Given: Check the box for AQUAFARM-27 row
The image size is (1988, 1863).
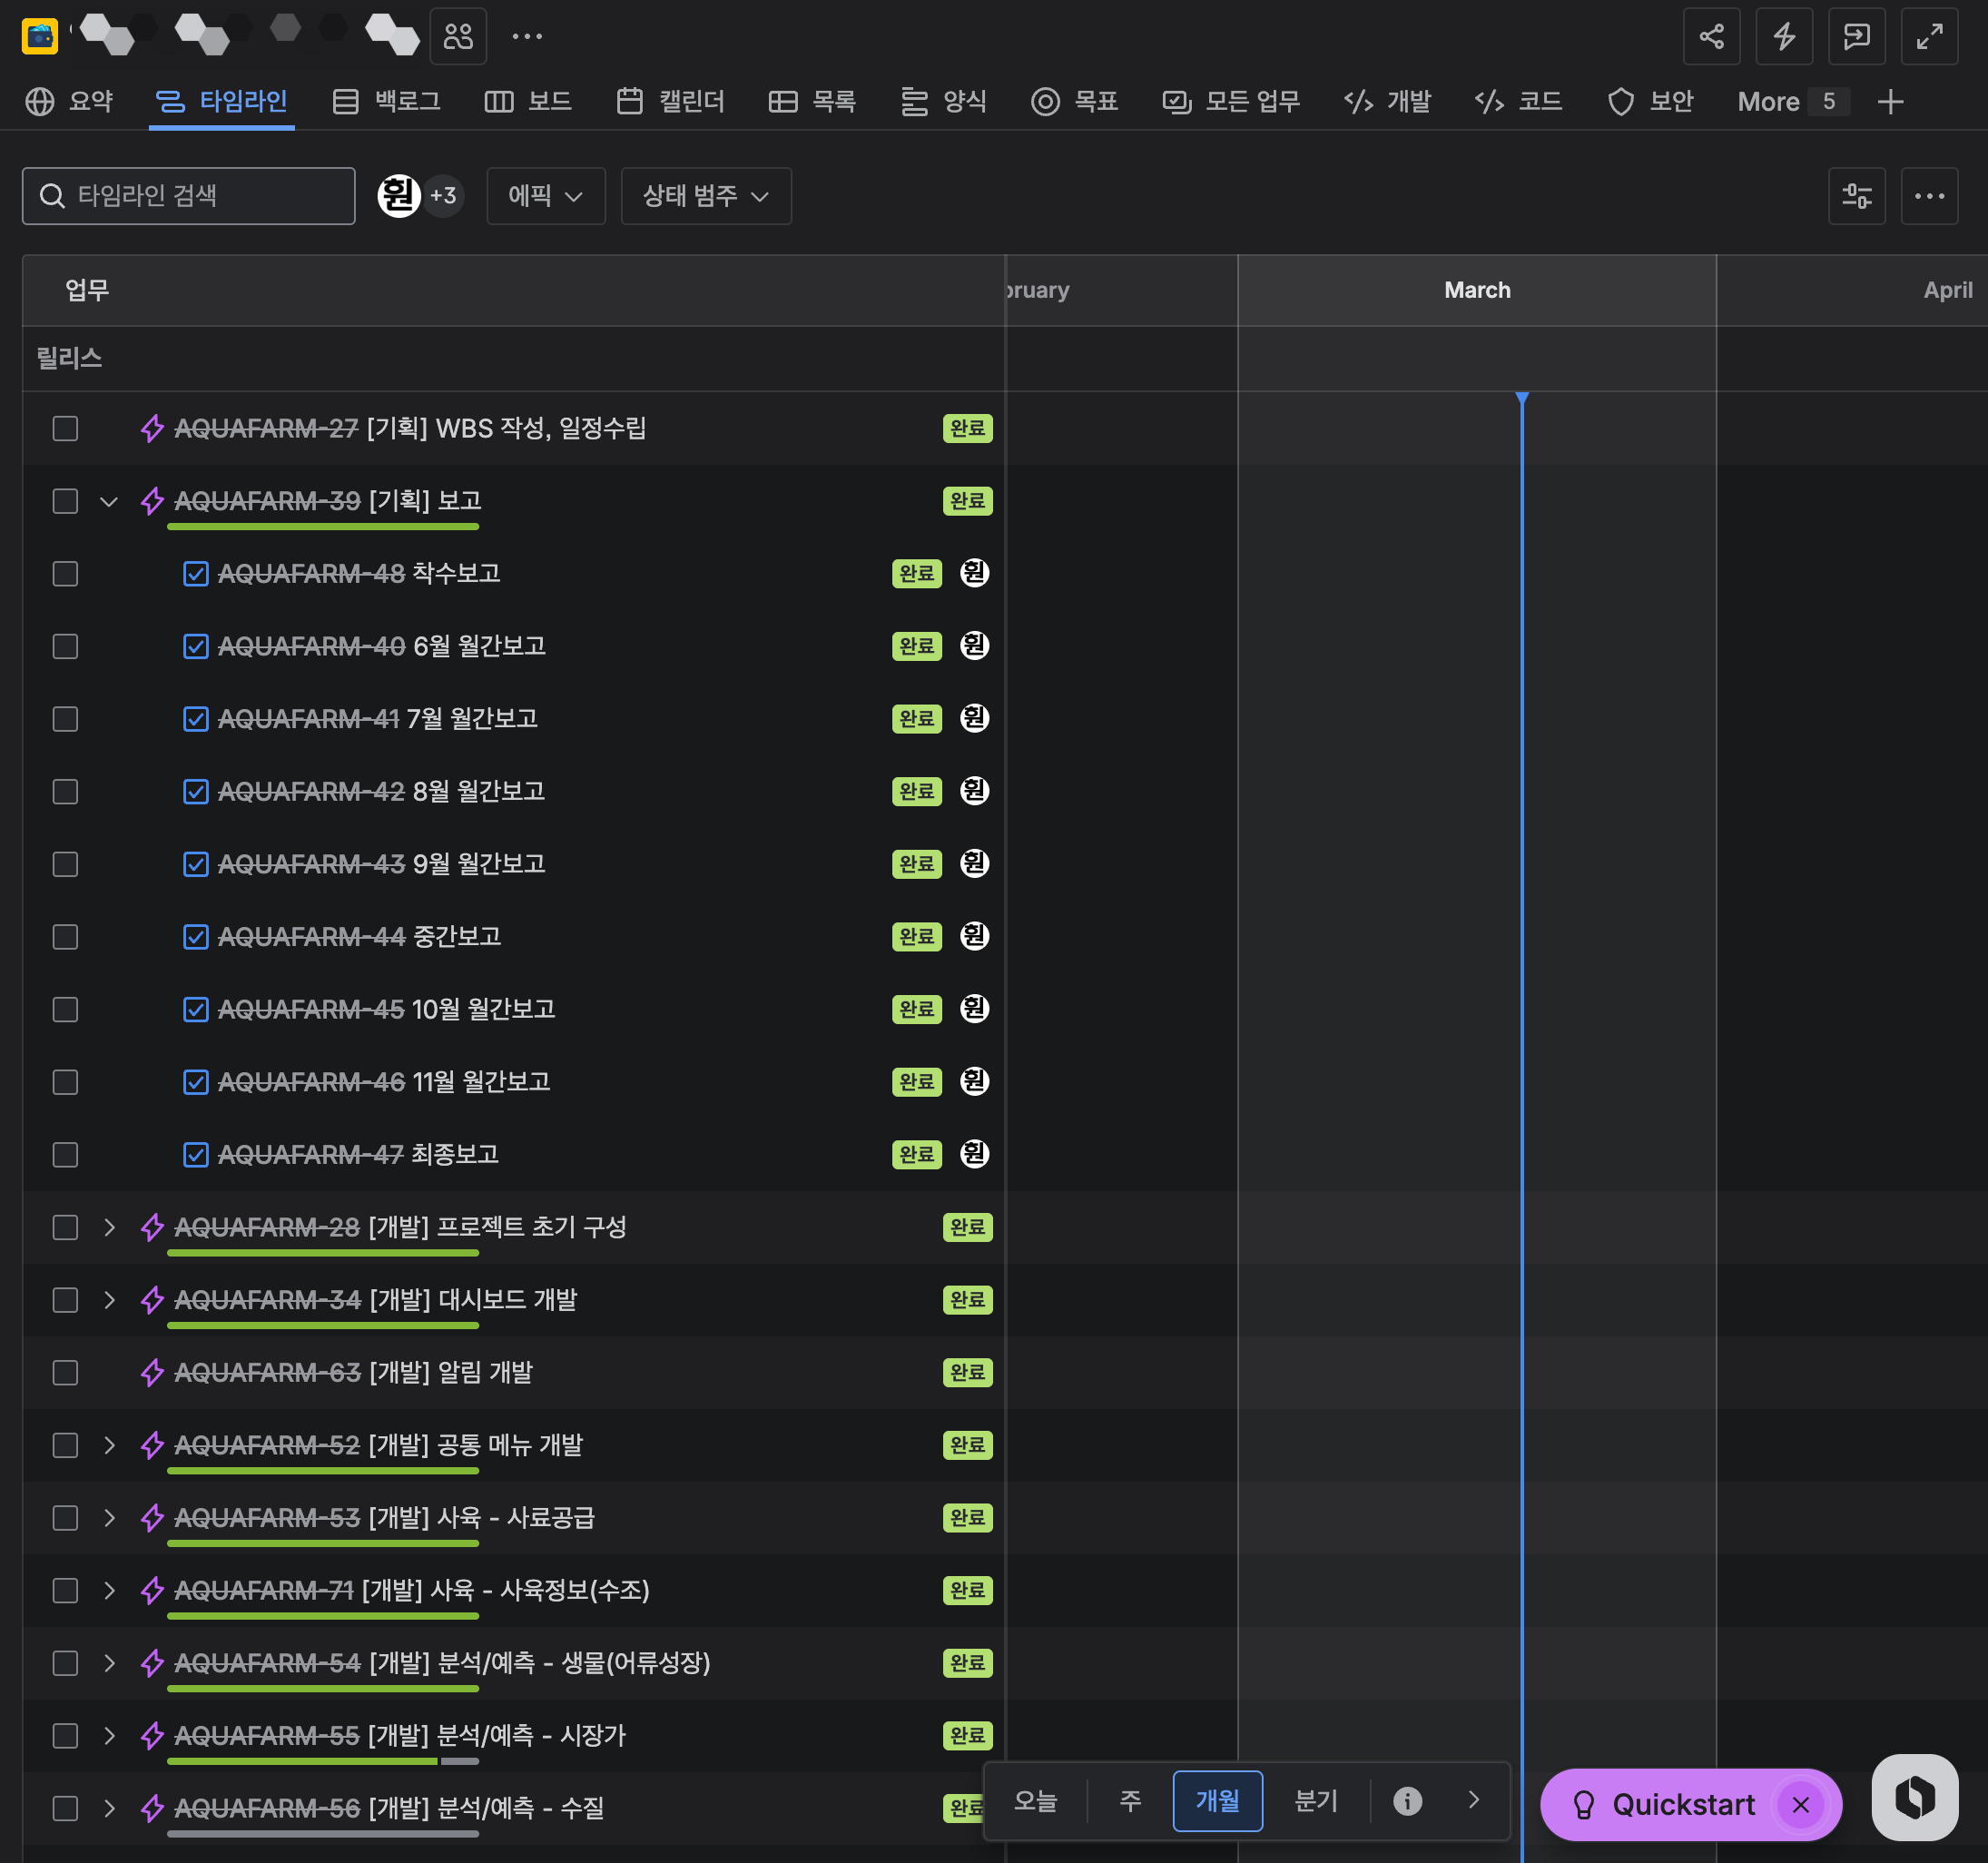Looking at the screenshot, I should (65, 429).
